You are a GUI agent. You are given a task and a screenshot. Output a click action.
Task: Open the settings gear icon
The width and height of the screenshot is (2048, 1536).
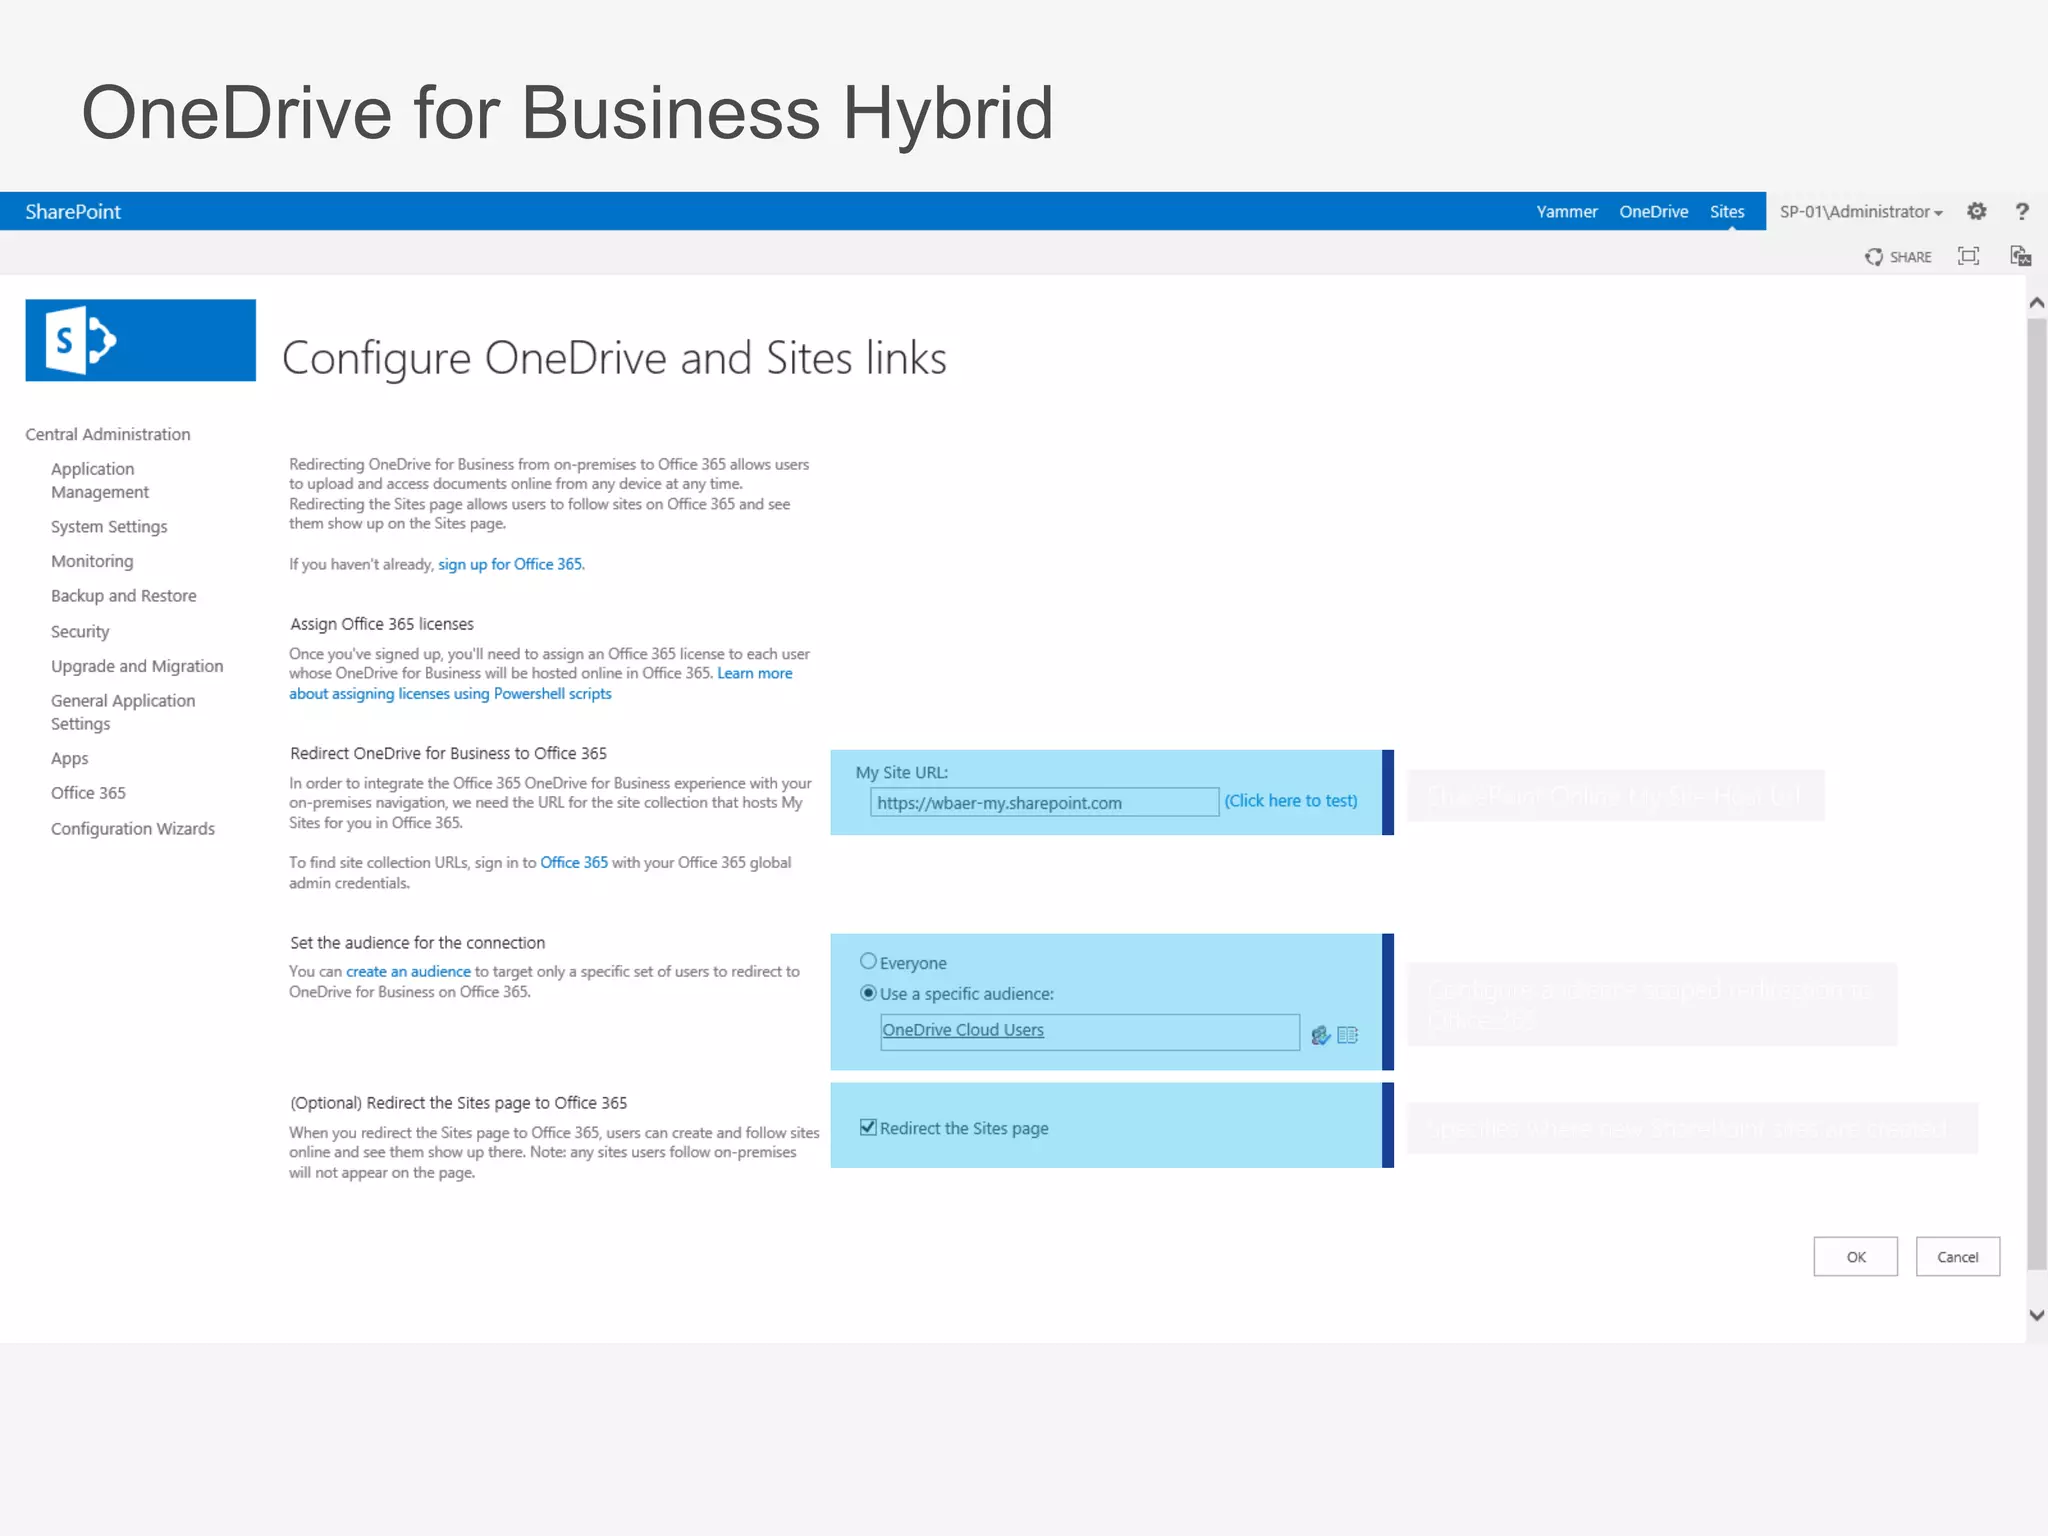point(1976,211)
